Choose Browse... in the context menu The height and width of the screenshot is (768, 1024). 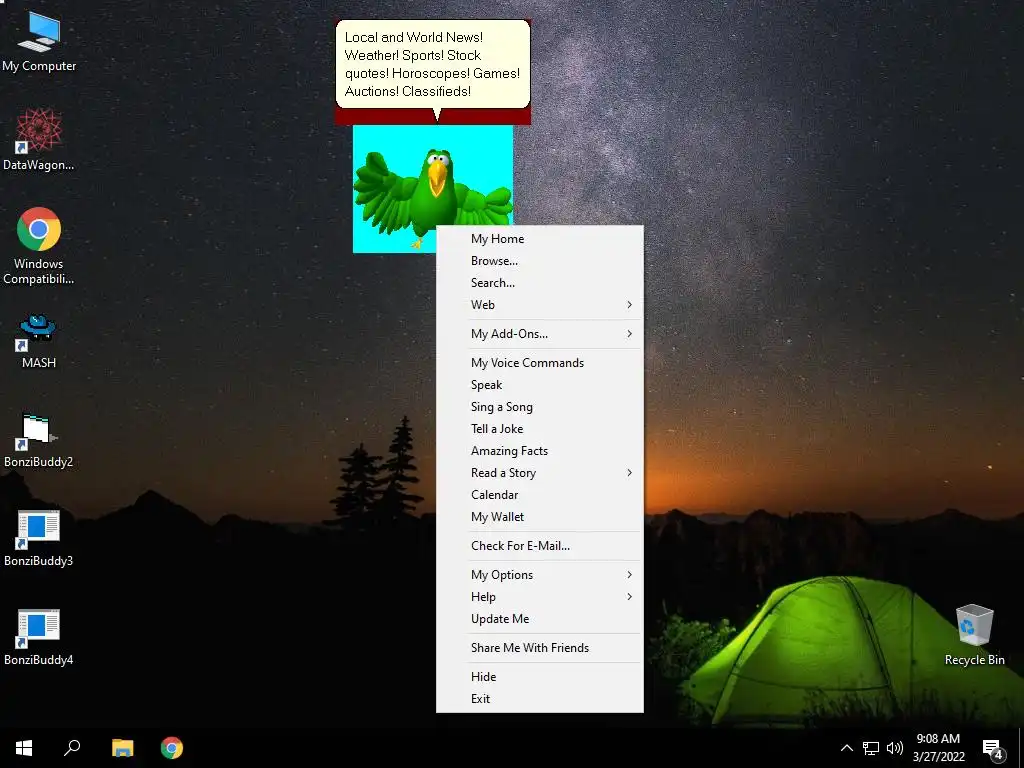539,261
